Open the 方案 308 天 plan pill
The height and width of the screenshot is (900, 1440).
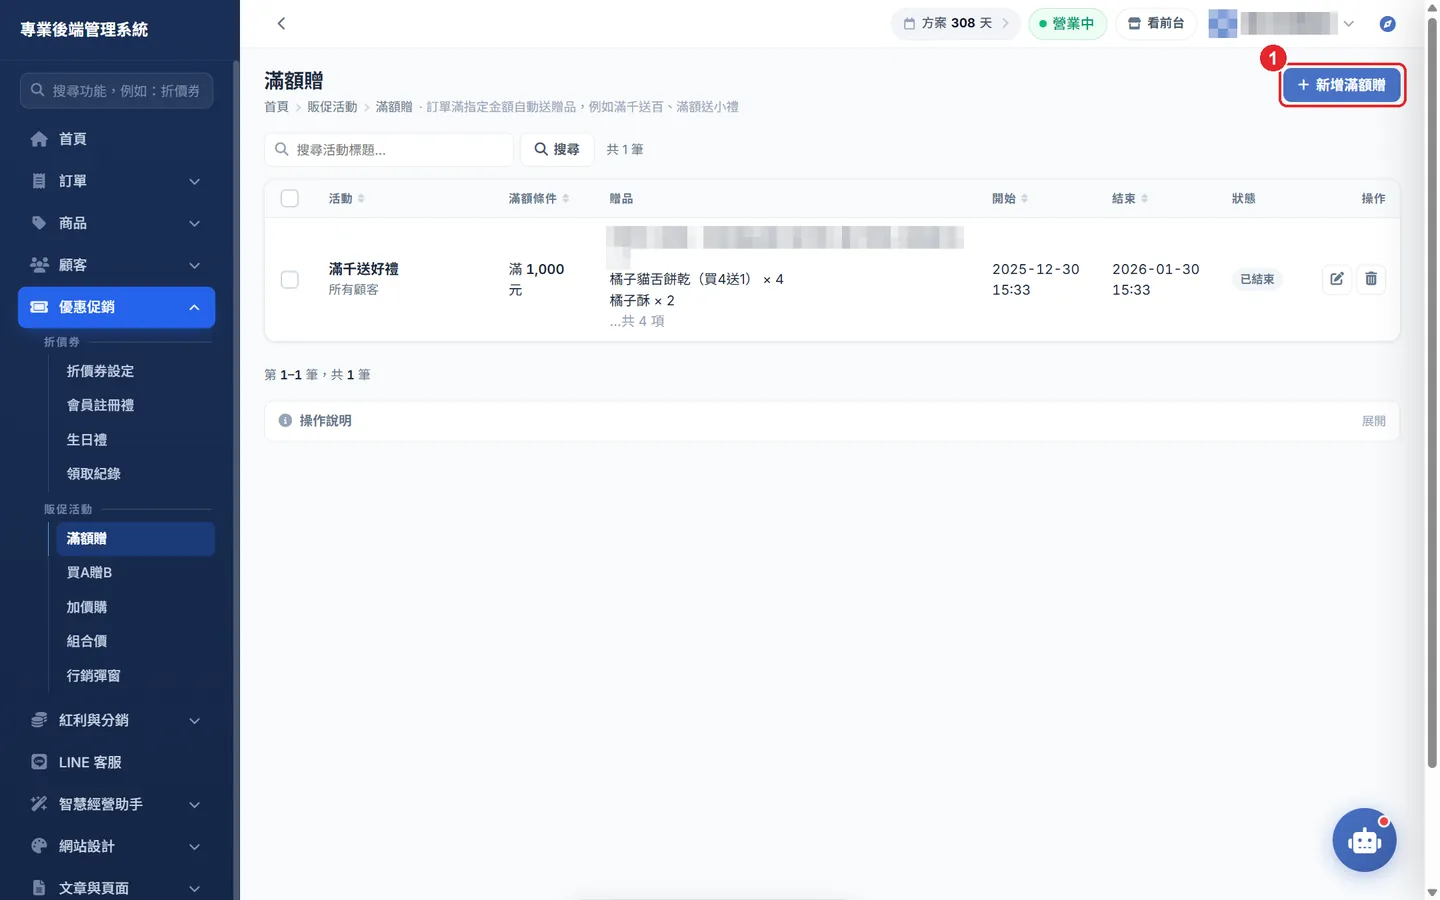tap(956, 23)
